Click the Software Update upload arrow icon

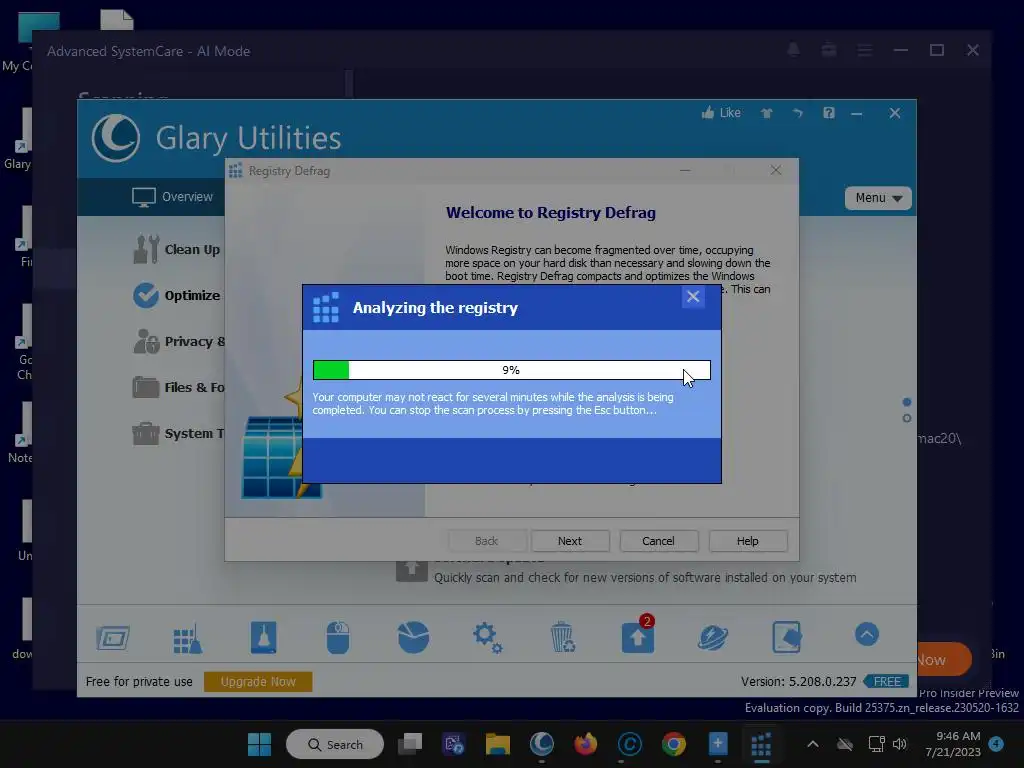pyautogui.click(x=411, y=569)
